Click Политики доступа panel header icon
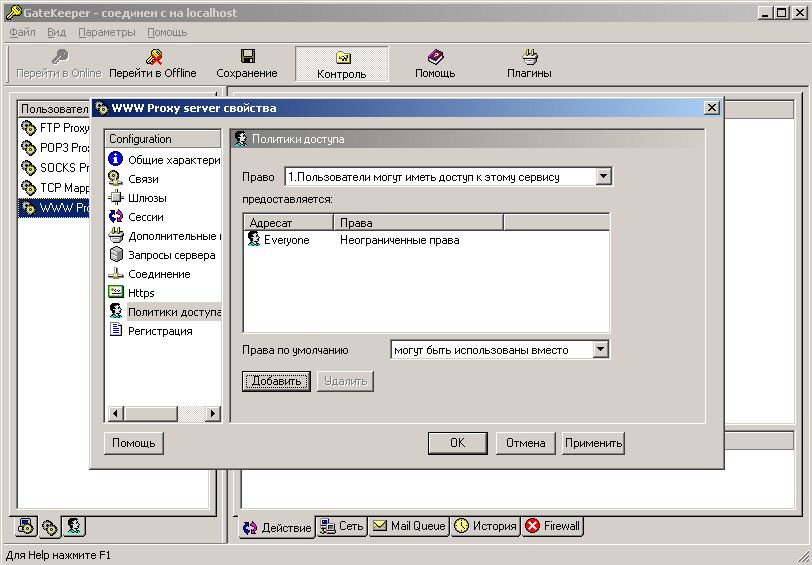 tap(241, 139)
